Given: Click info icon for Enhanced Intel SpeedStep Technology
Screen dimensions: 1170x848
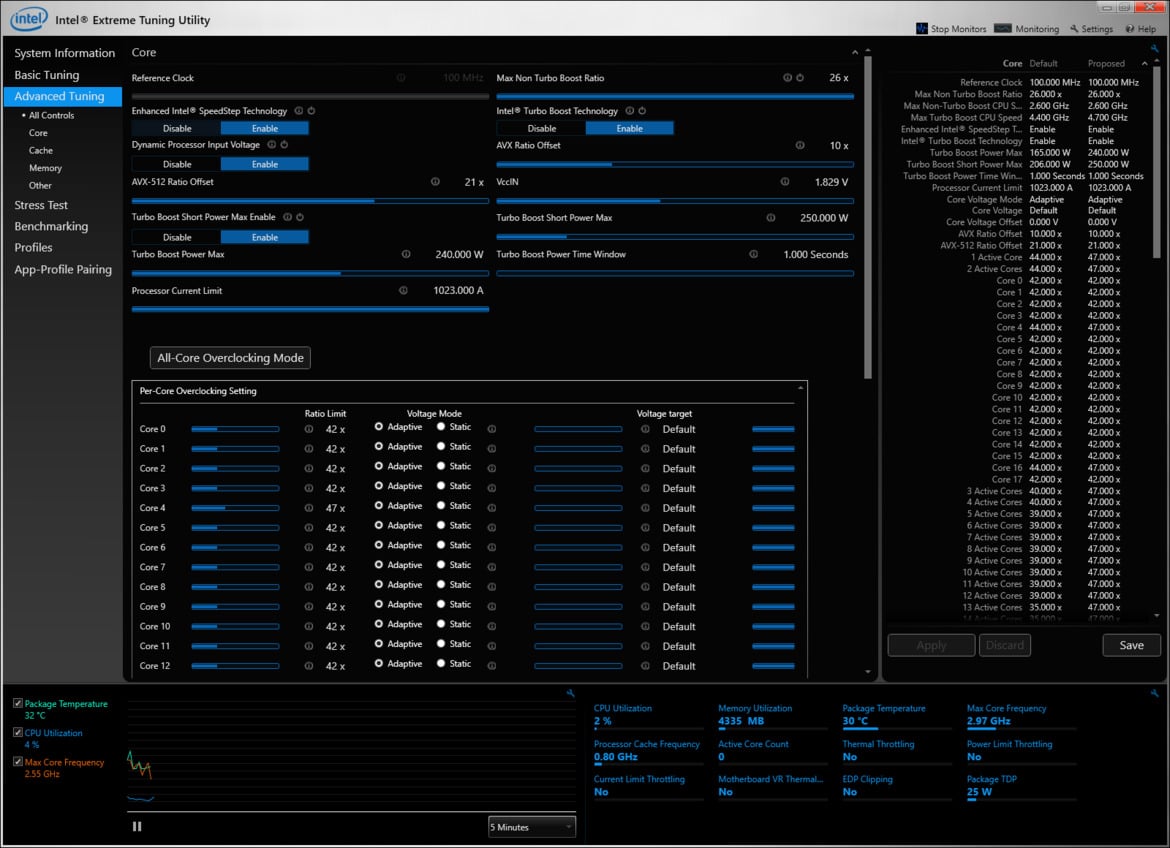Looking at the screenshot, I should click(298, 110).
